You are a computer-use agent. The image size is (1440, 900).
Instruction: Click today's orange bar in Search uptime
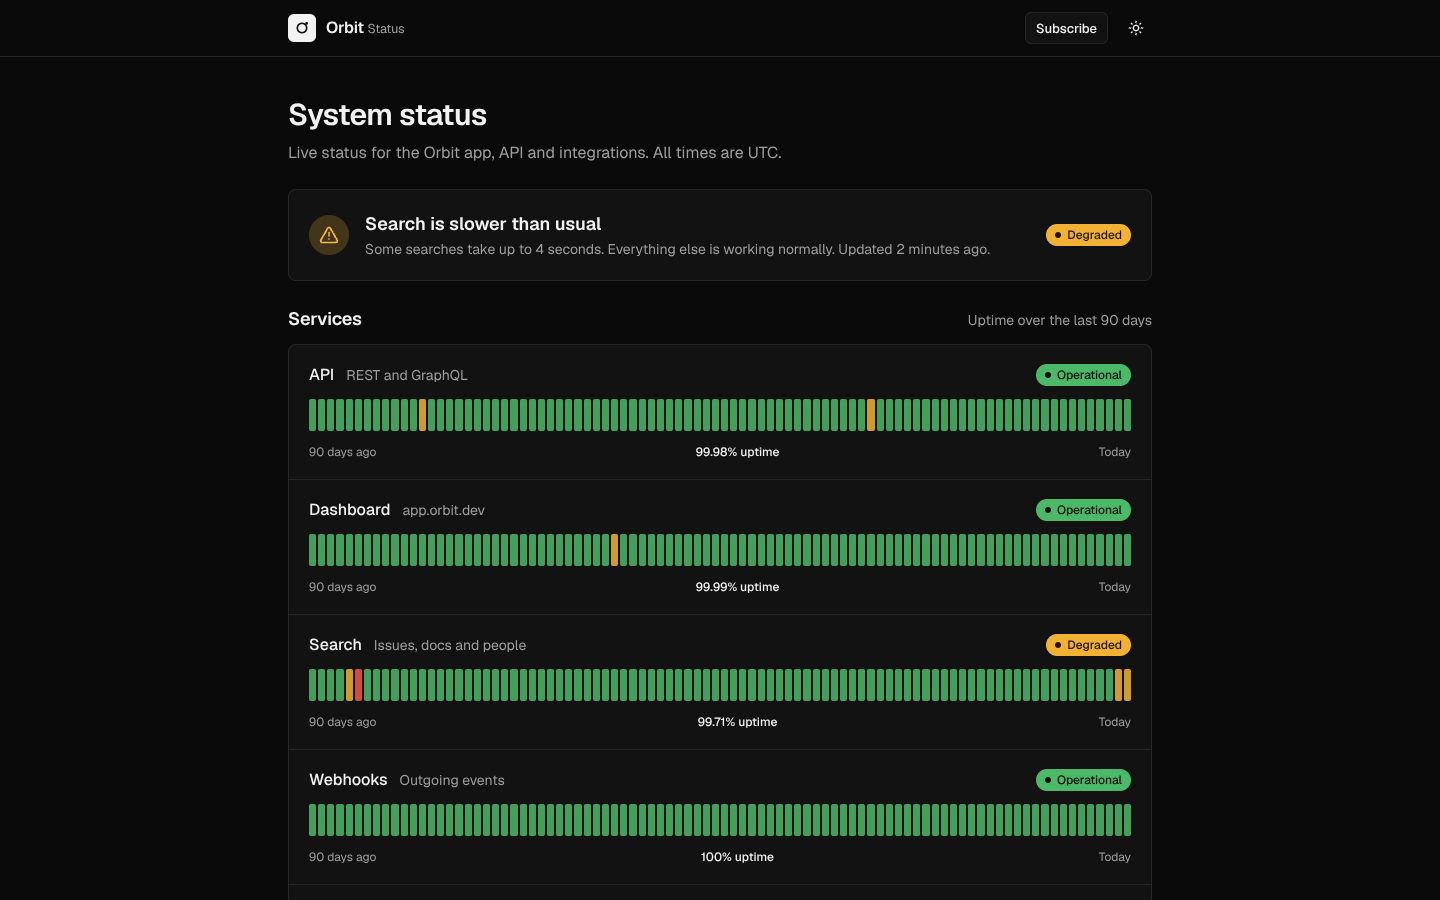[x=1127, y=685]
